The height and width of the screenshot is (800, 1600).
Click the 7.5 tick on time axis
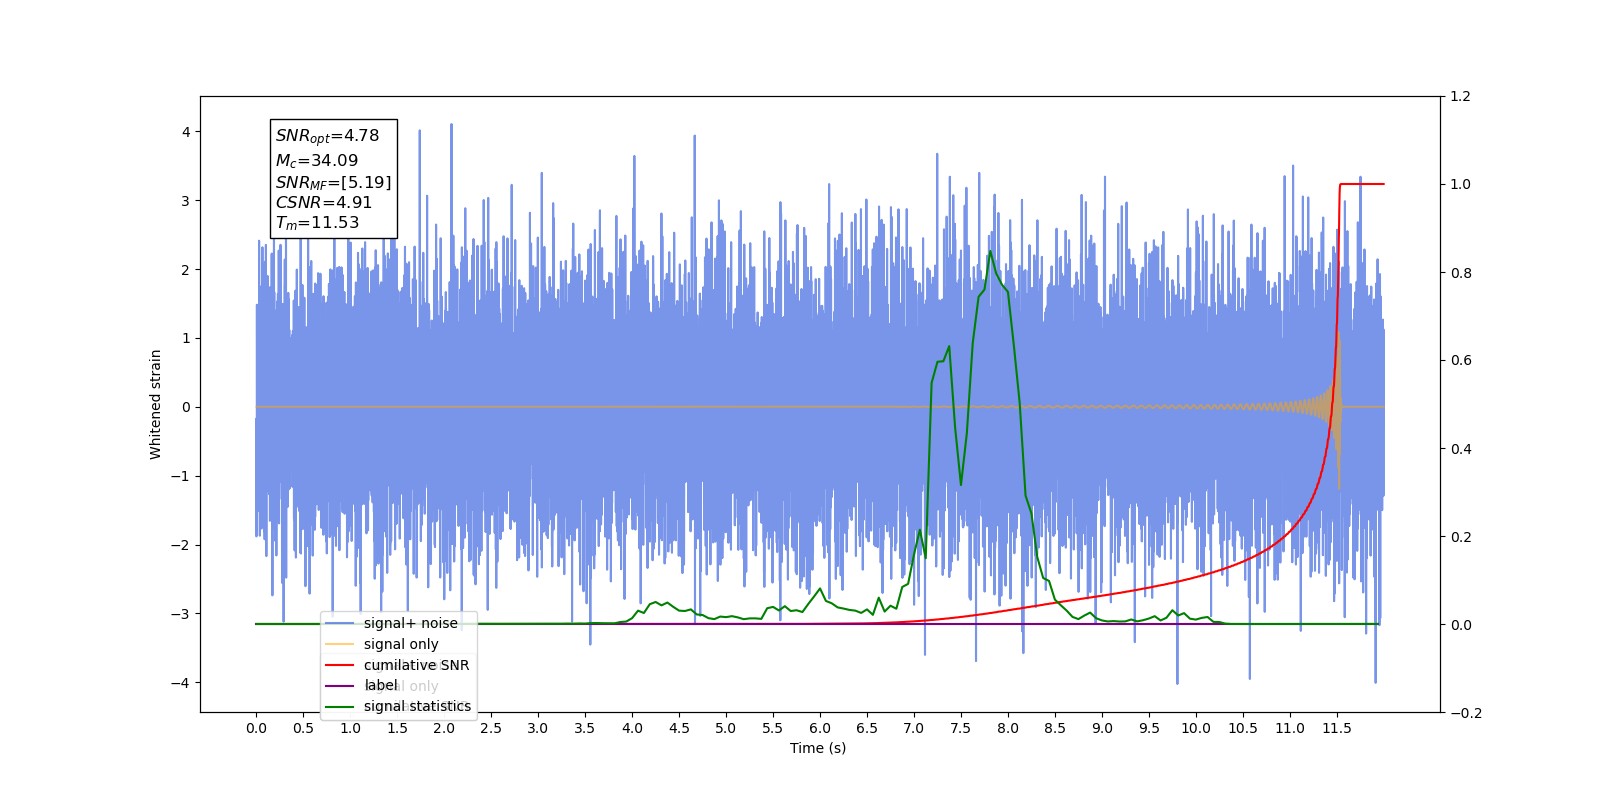point(961,728)
